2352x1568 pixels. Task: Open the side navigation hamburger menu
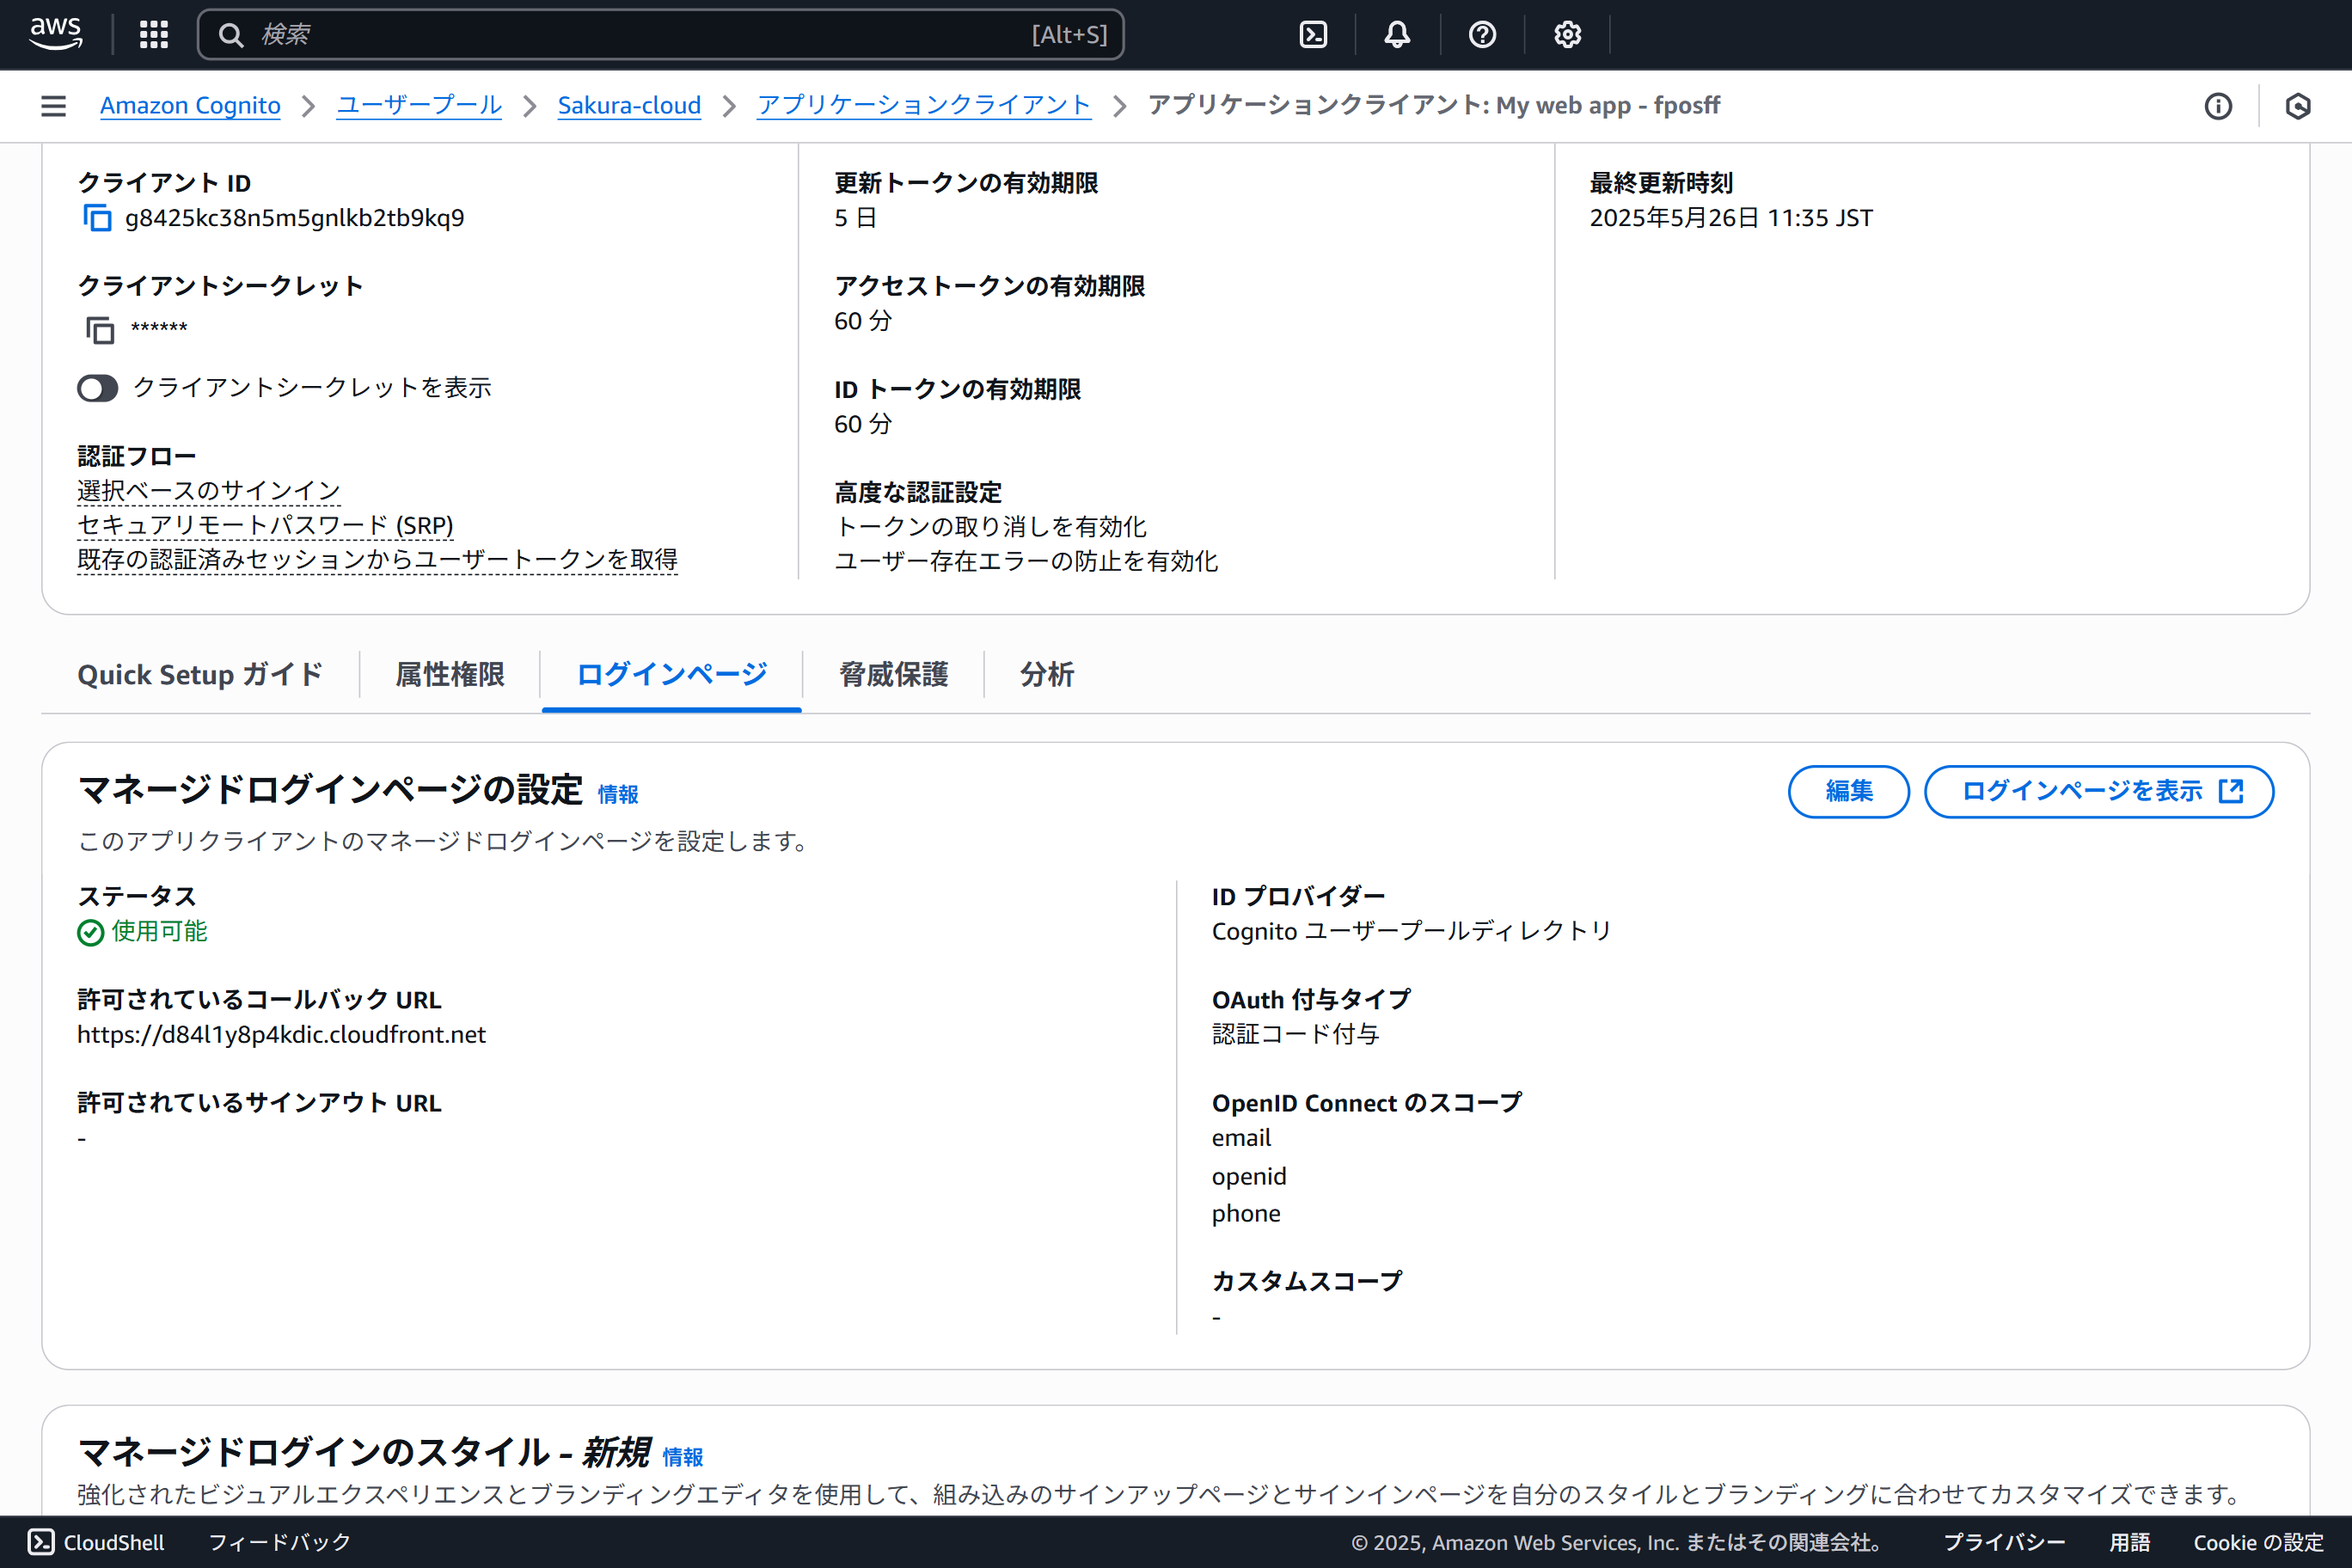[x=54, y=106]
